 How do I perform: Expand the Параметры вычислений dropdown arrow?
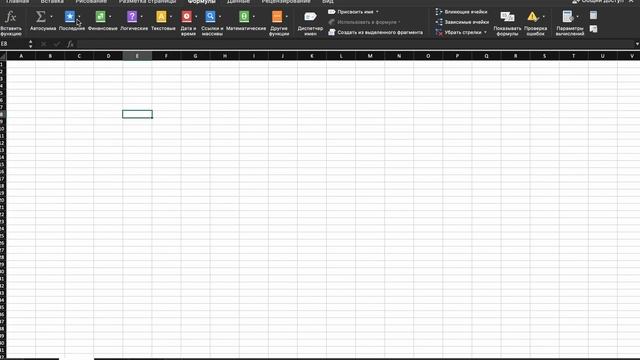pos(577,17)
